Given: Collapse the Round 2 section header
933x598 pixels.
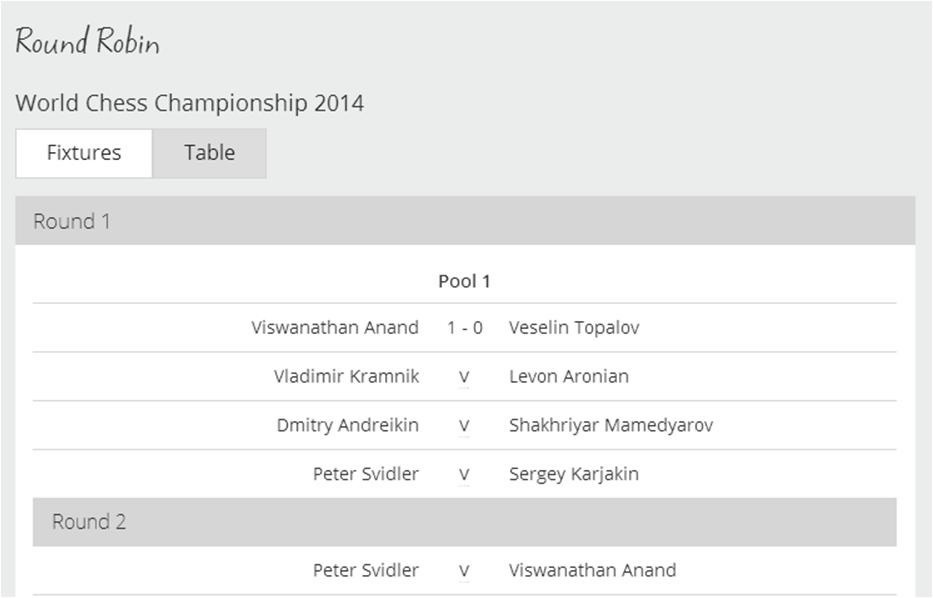Looking at the screenshot, I should tap(464, 522).
